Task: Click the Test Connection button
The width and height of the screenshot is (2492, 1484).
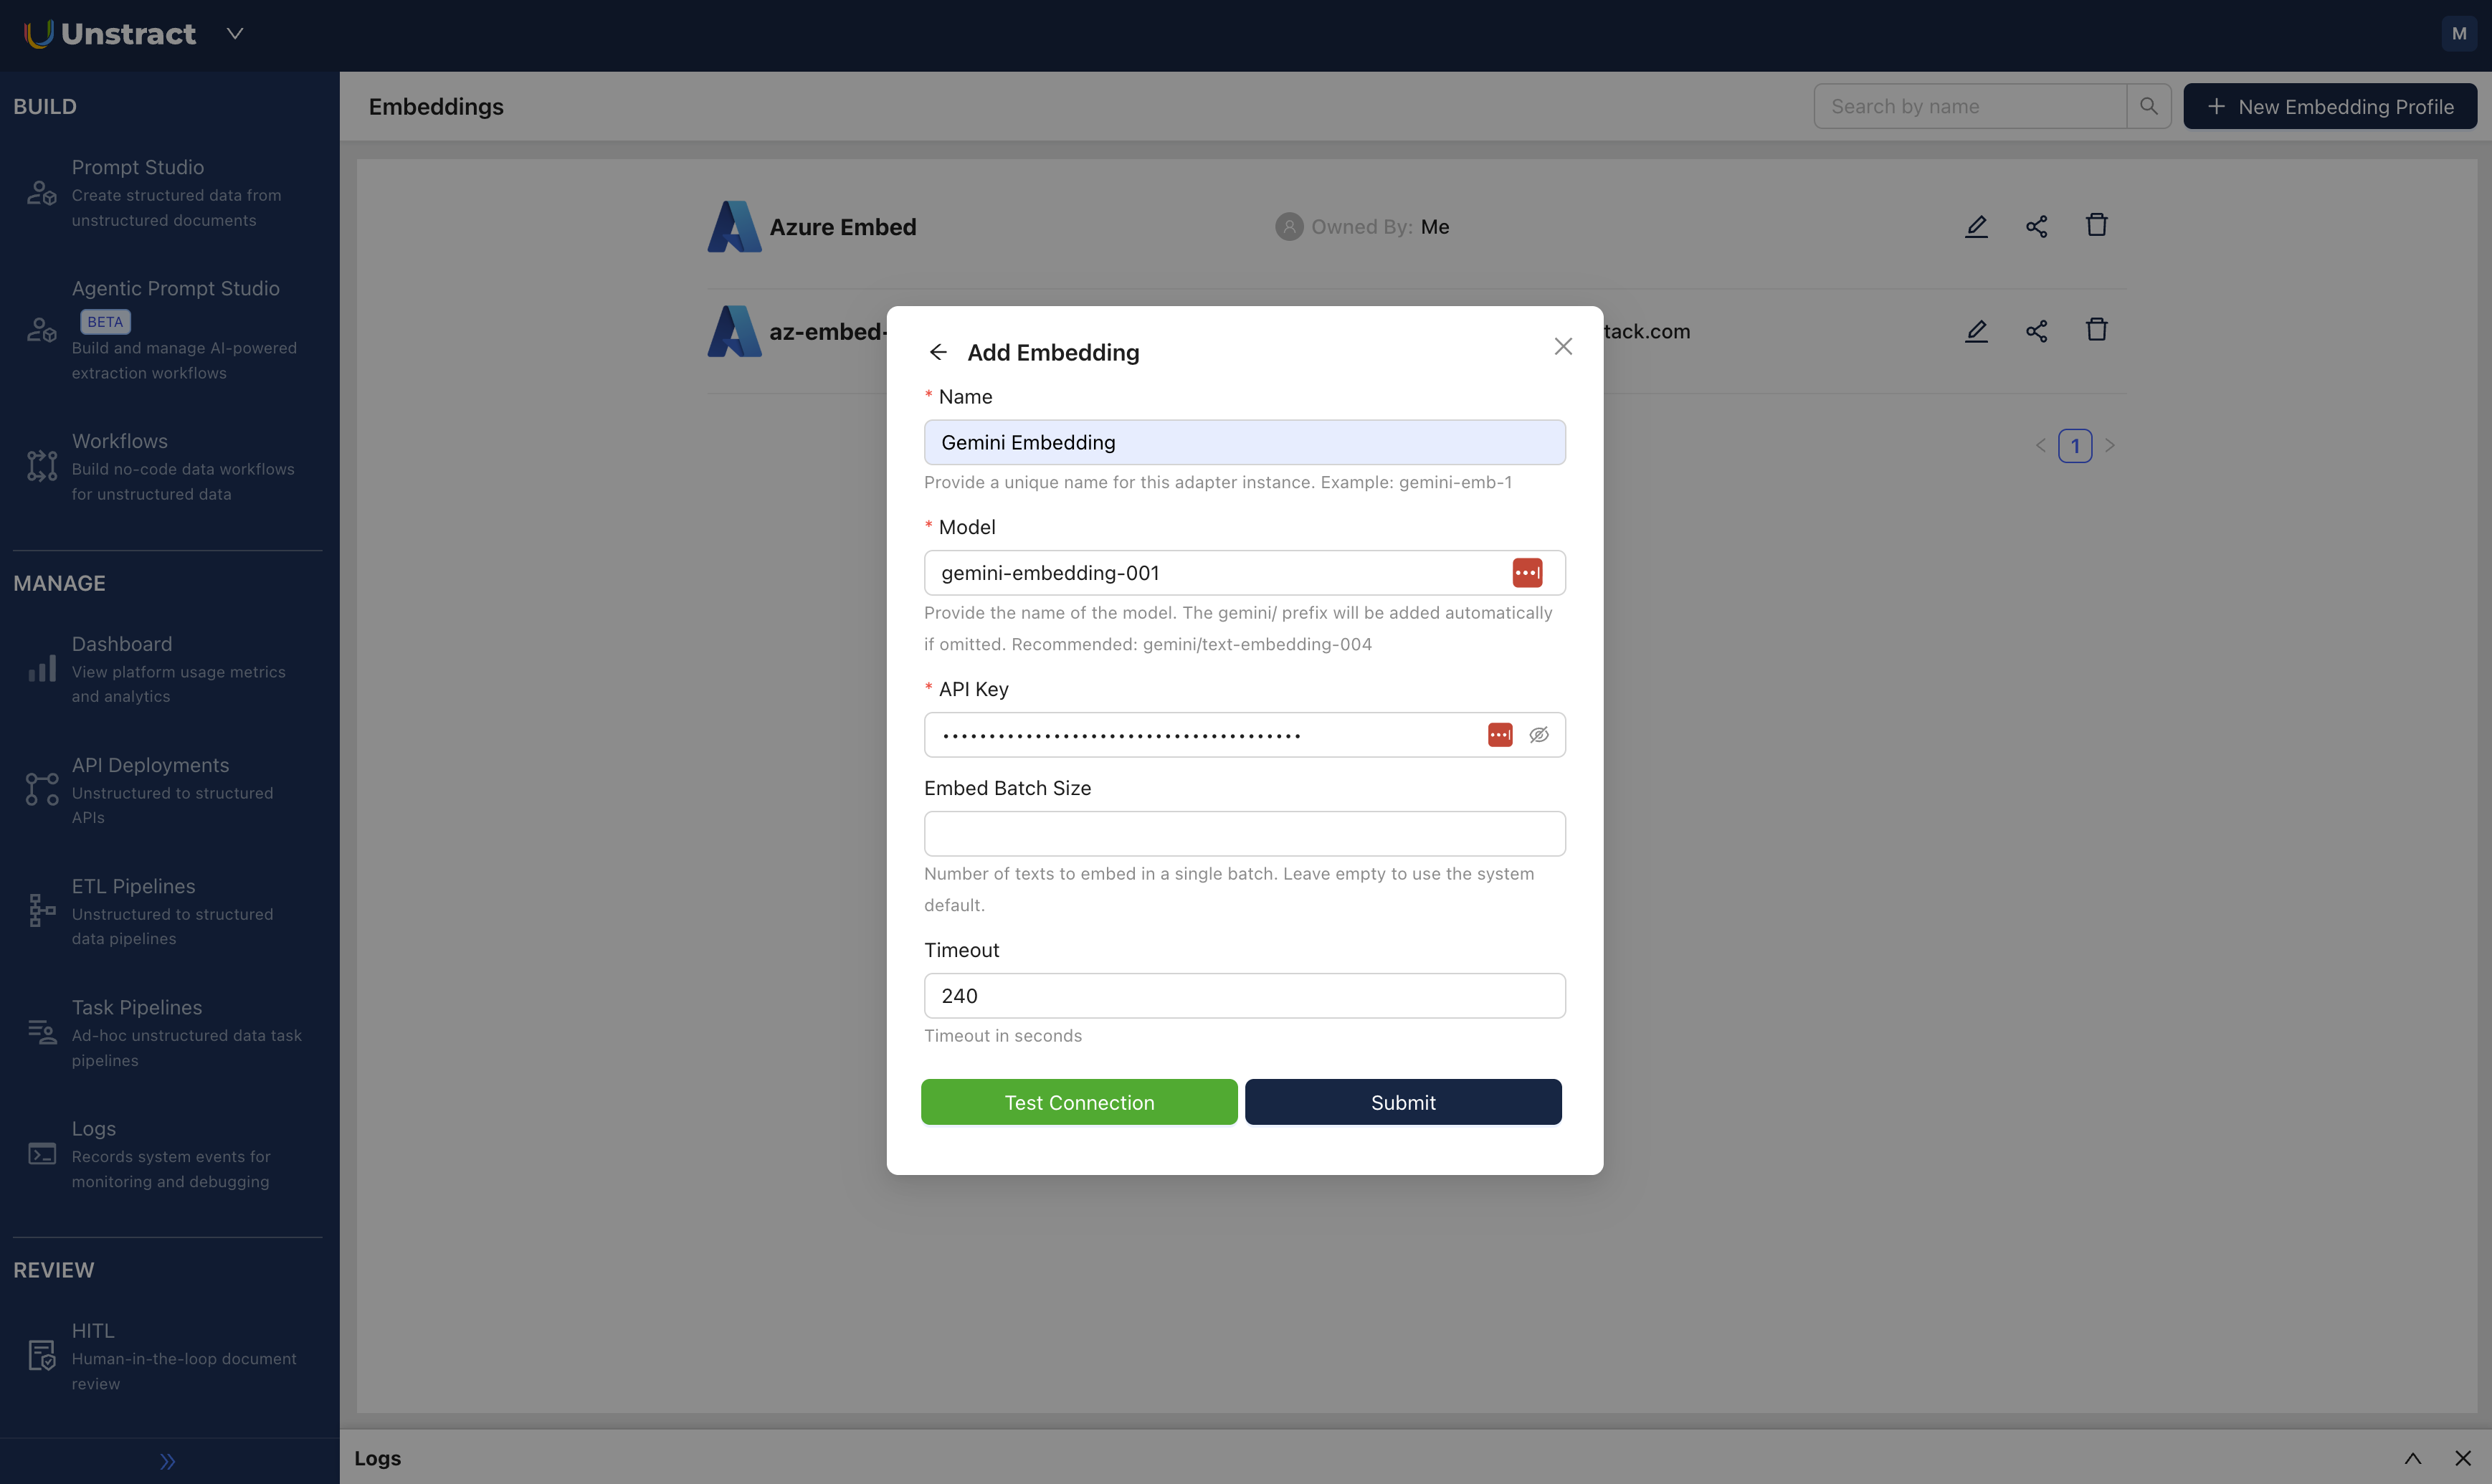Action: pos(1078,1102)
